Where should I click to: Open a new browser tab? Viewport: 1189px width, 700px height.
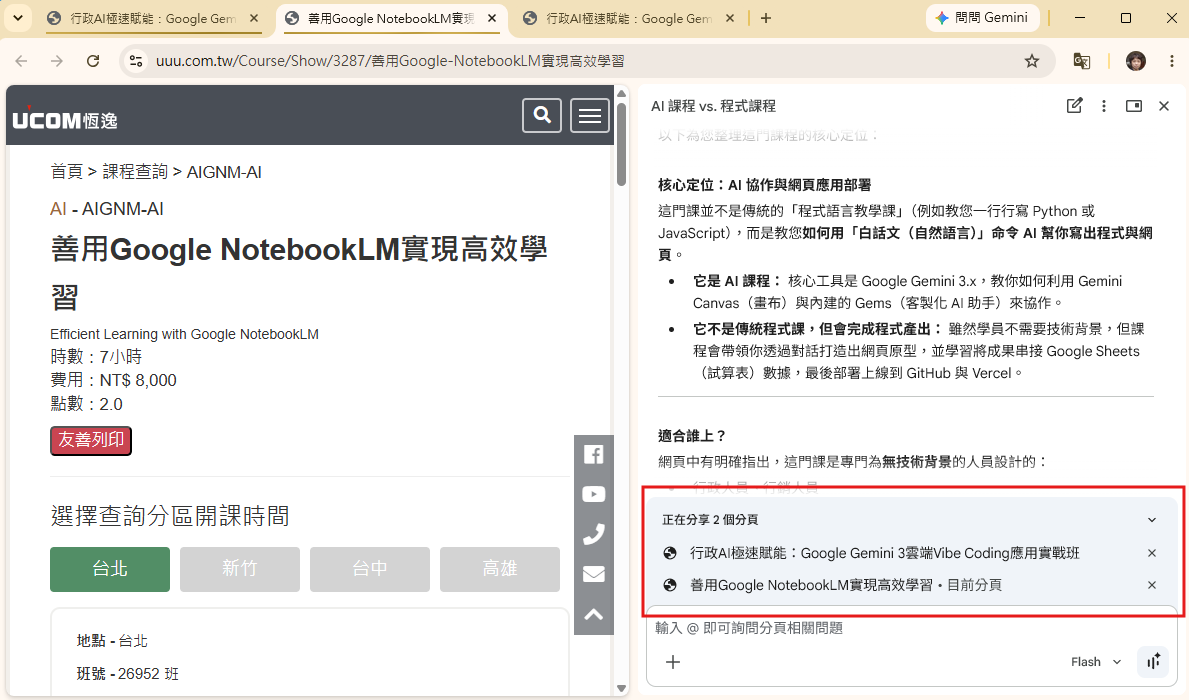[766, 18]
